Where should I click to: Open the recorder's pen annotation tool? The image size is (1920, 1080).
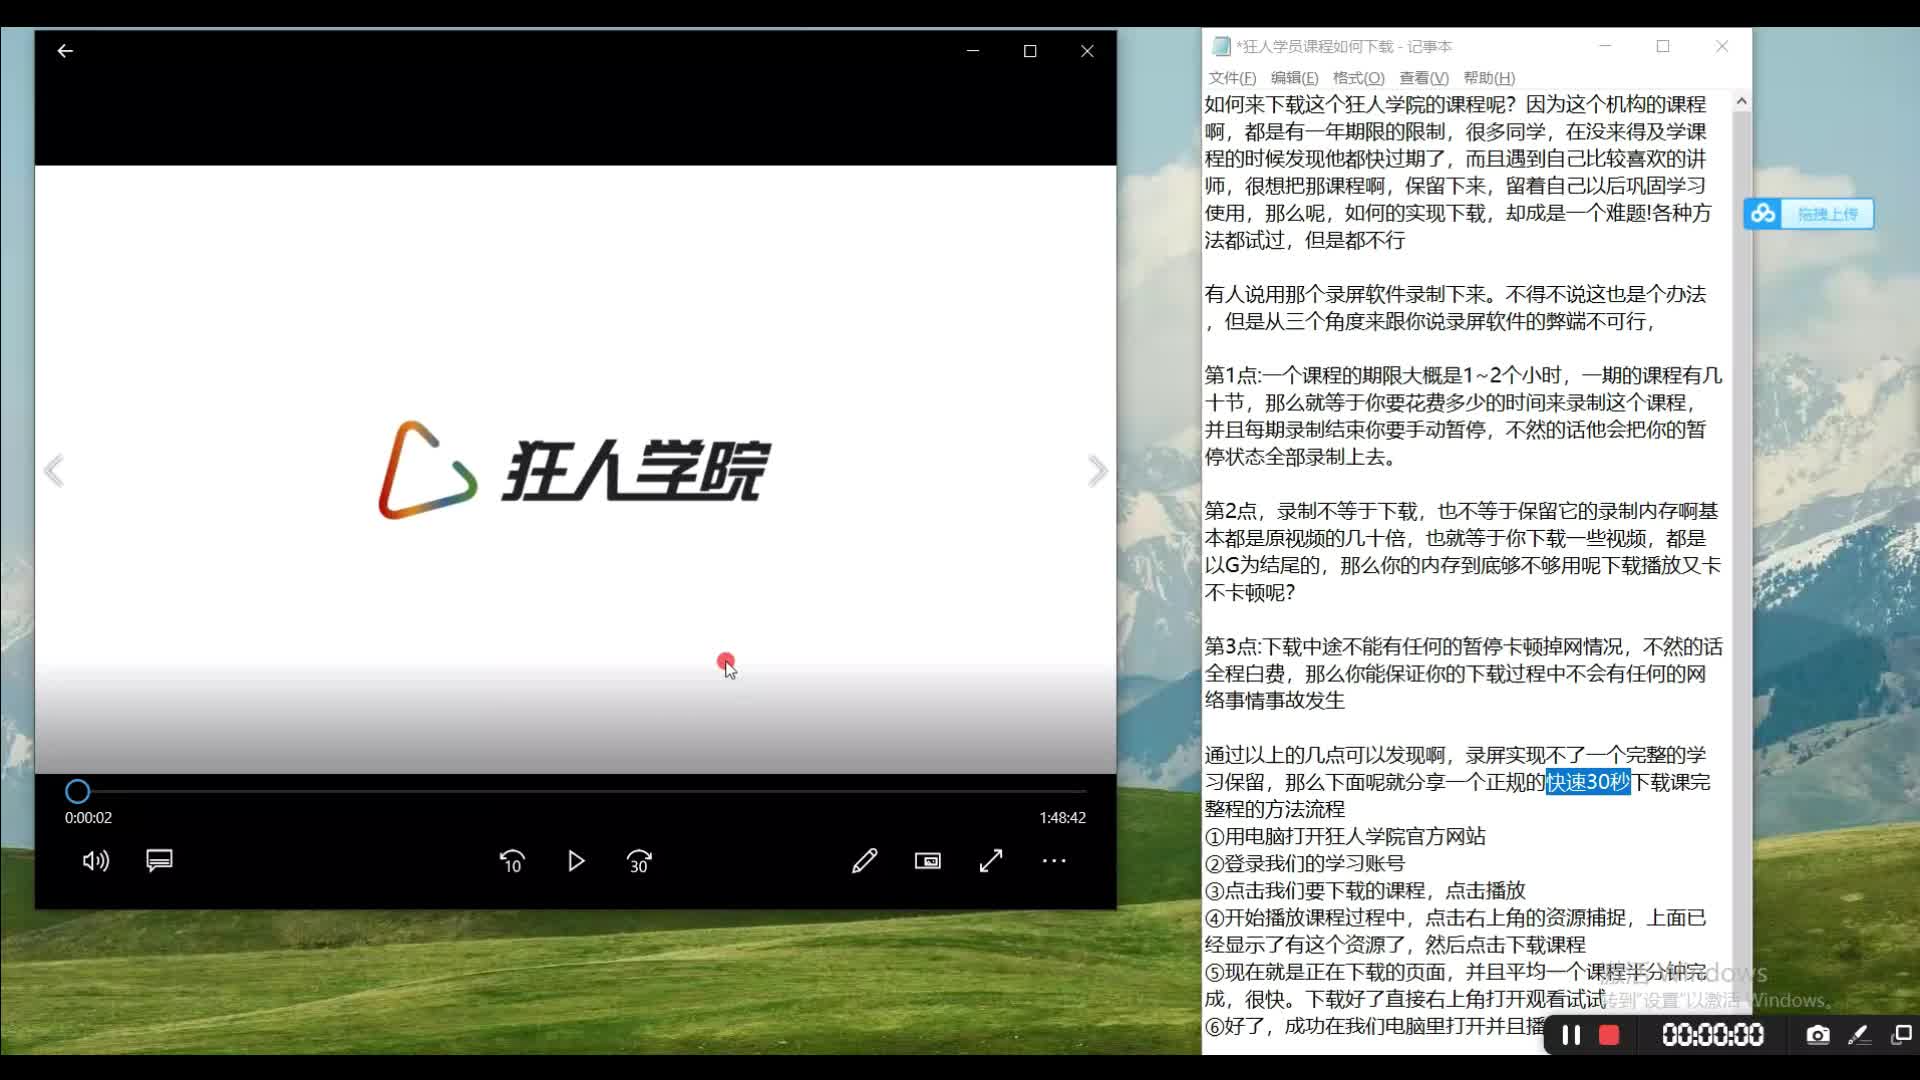1859,1036
